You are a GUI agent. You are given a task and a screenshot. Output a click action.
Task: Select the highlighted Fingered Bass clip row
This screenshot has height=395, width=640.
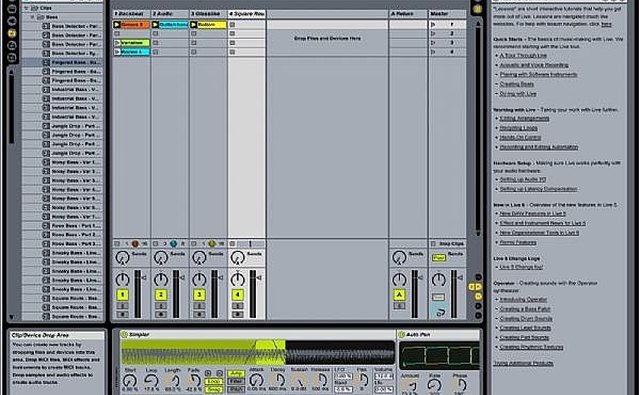tap(61, 62)
